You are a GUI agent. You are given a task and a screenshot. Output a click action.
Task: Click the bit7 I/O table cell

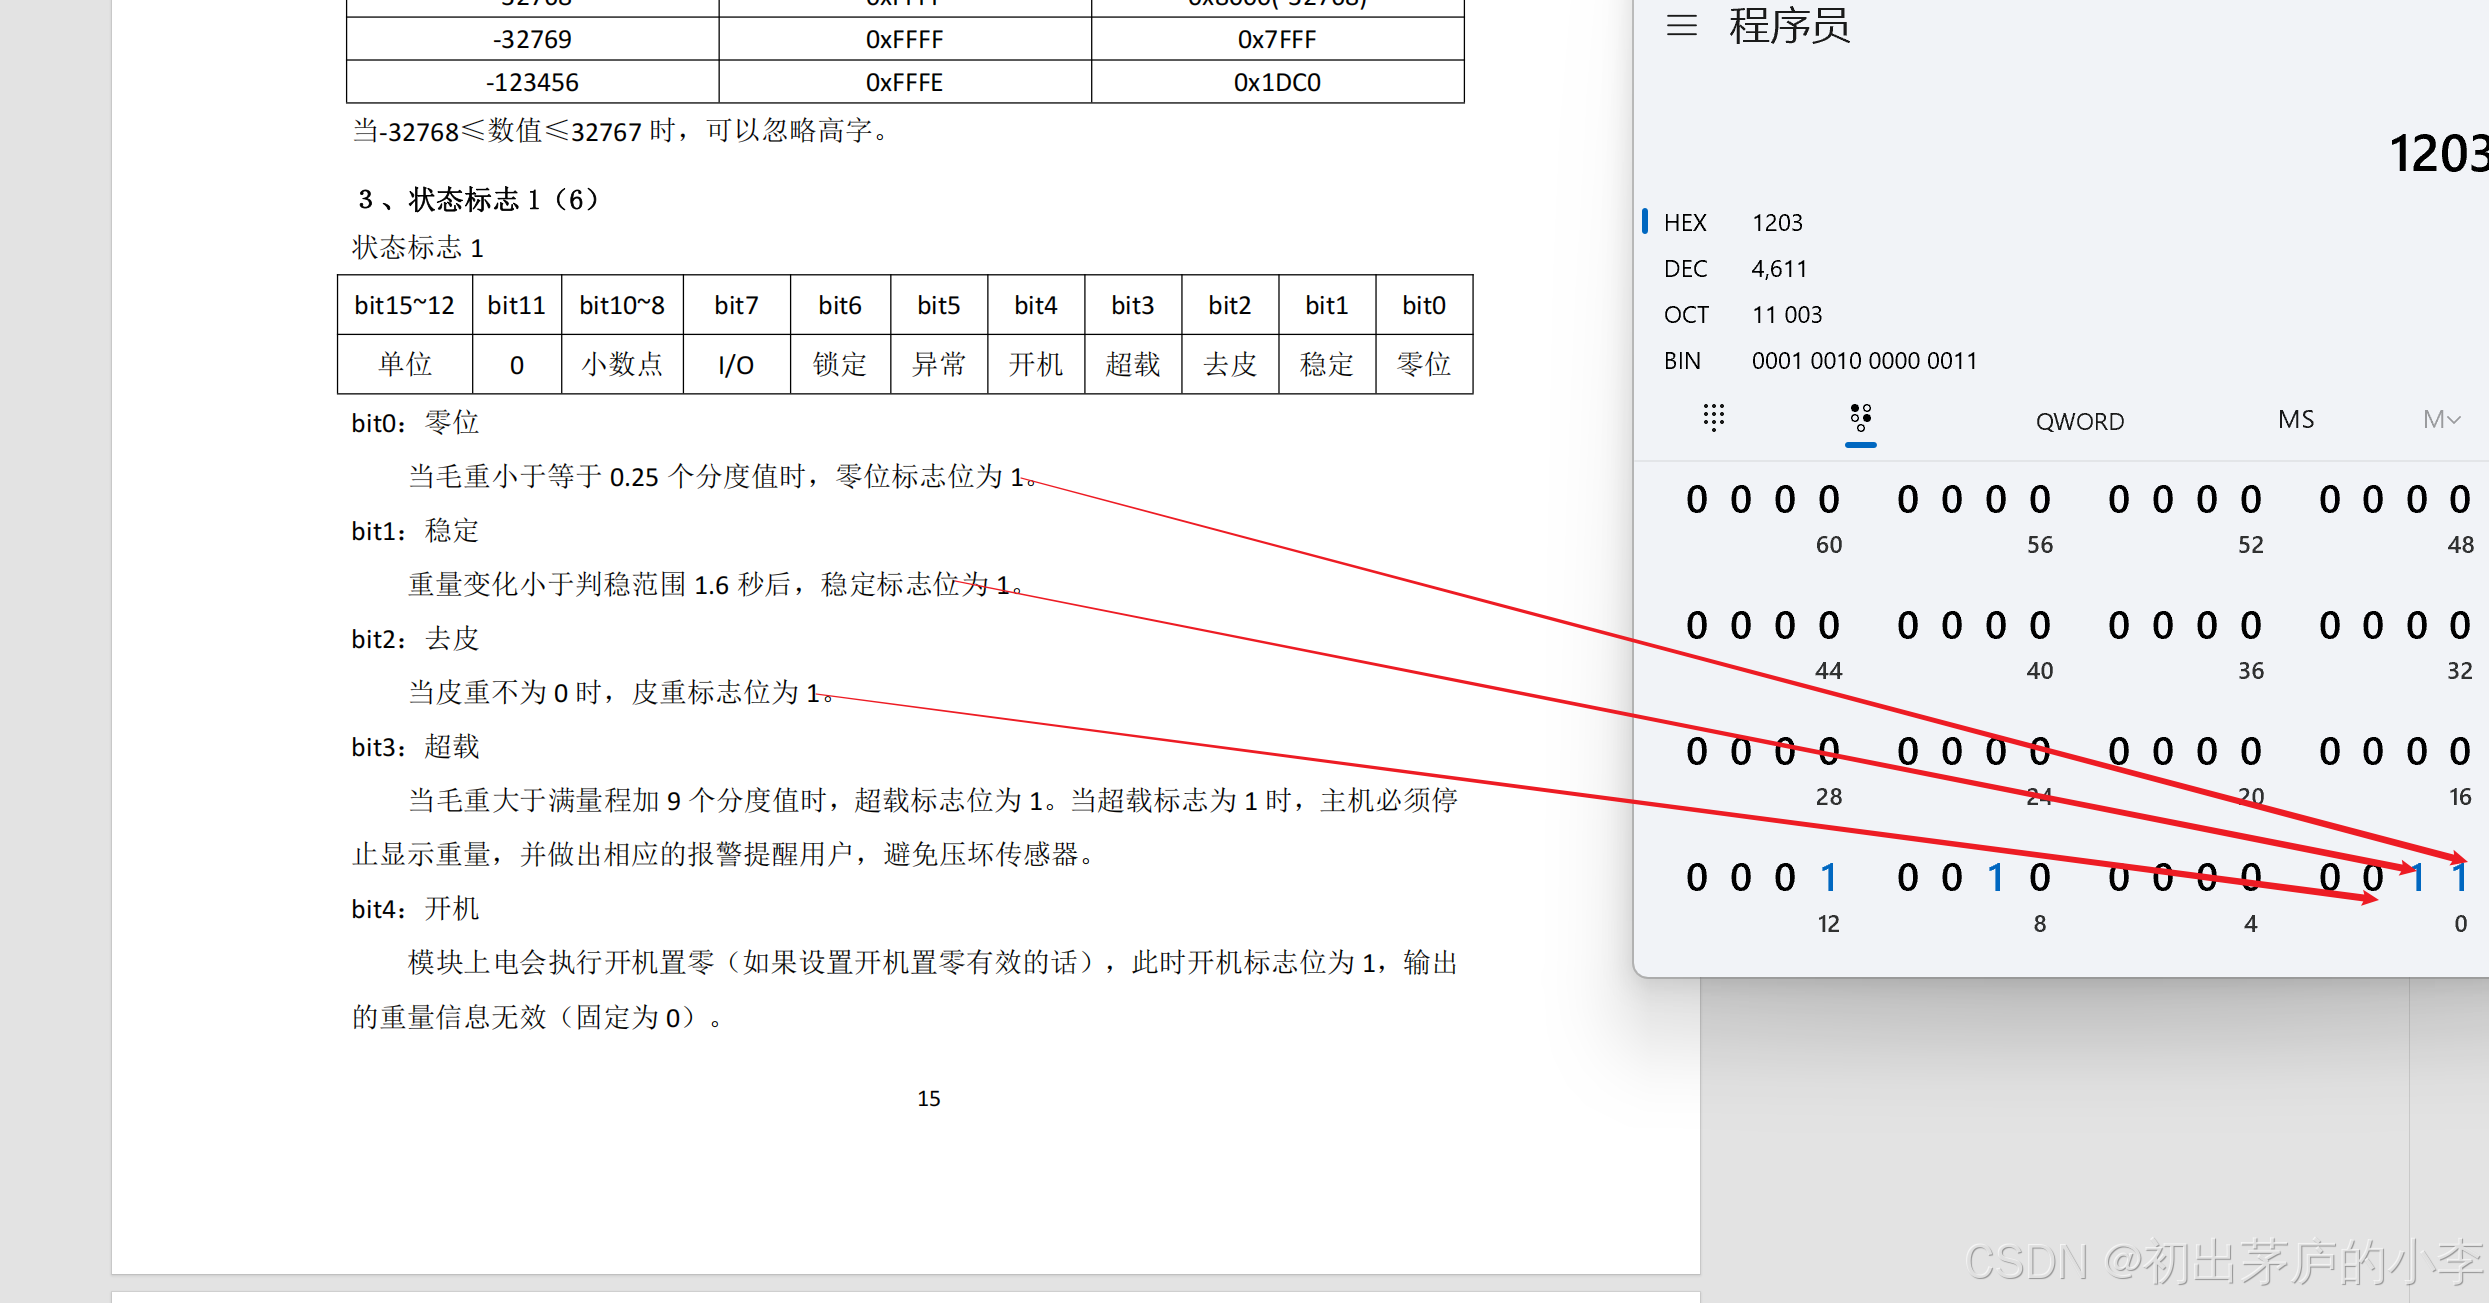pos(736,365)
